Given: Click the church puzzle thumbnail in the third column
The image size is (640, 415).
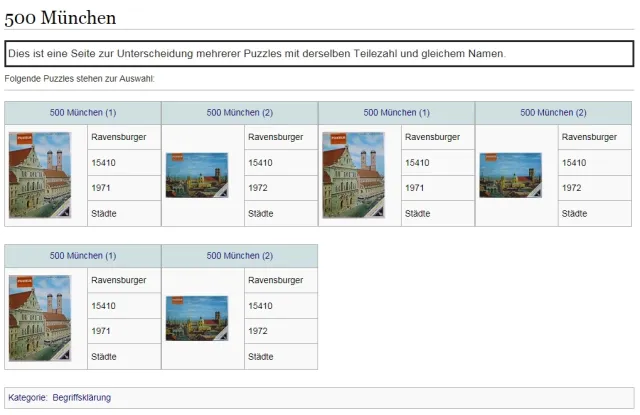Looking at the screenshot, I should [353, 175].
